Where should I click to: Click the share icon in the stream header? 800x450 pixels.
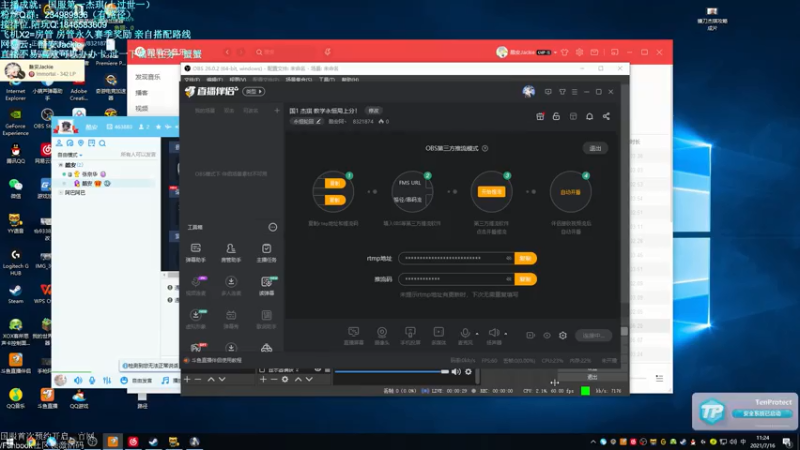click(x=606, y=116)
